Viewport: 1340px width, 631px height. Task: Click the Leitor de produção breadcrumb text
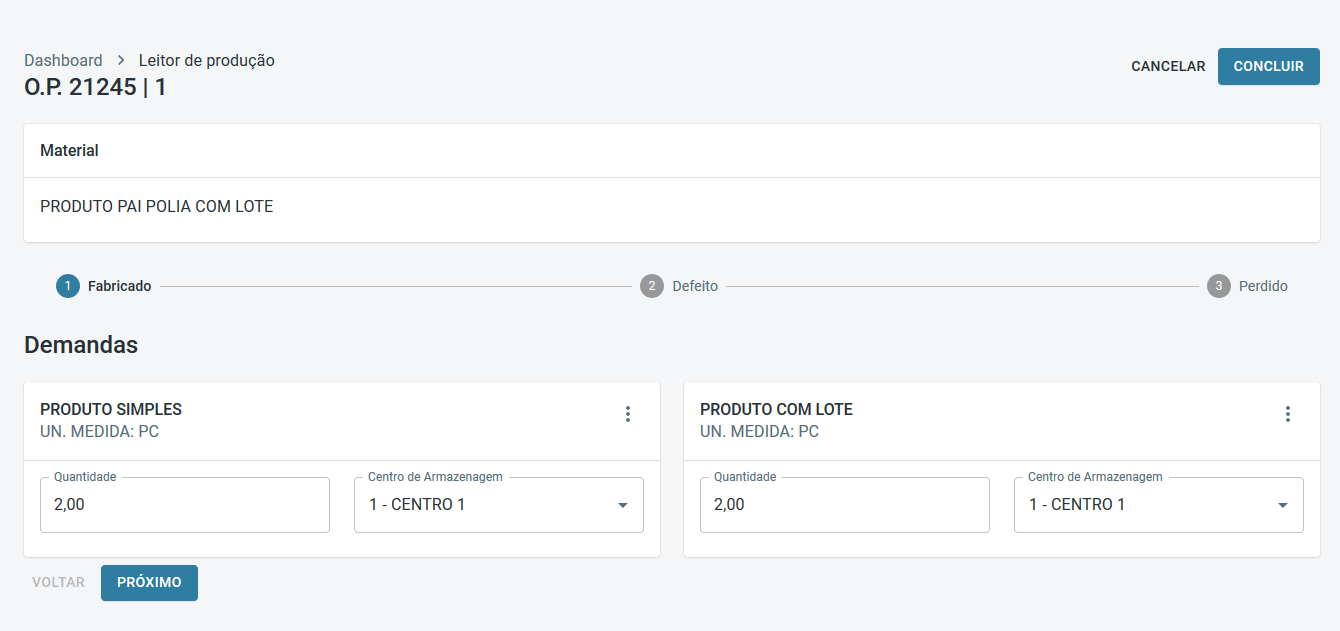tap(206, 61)
